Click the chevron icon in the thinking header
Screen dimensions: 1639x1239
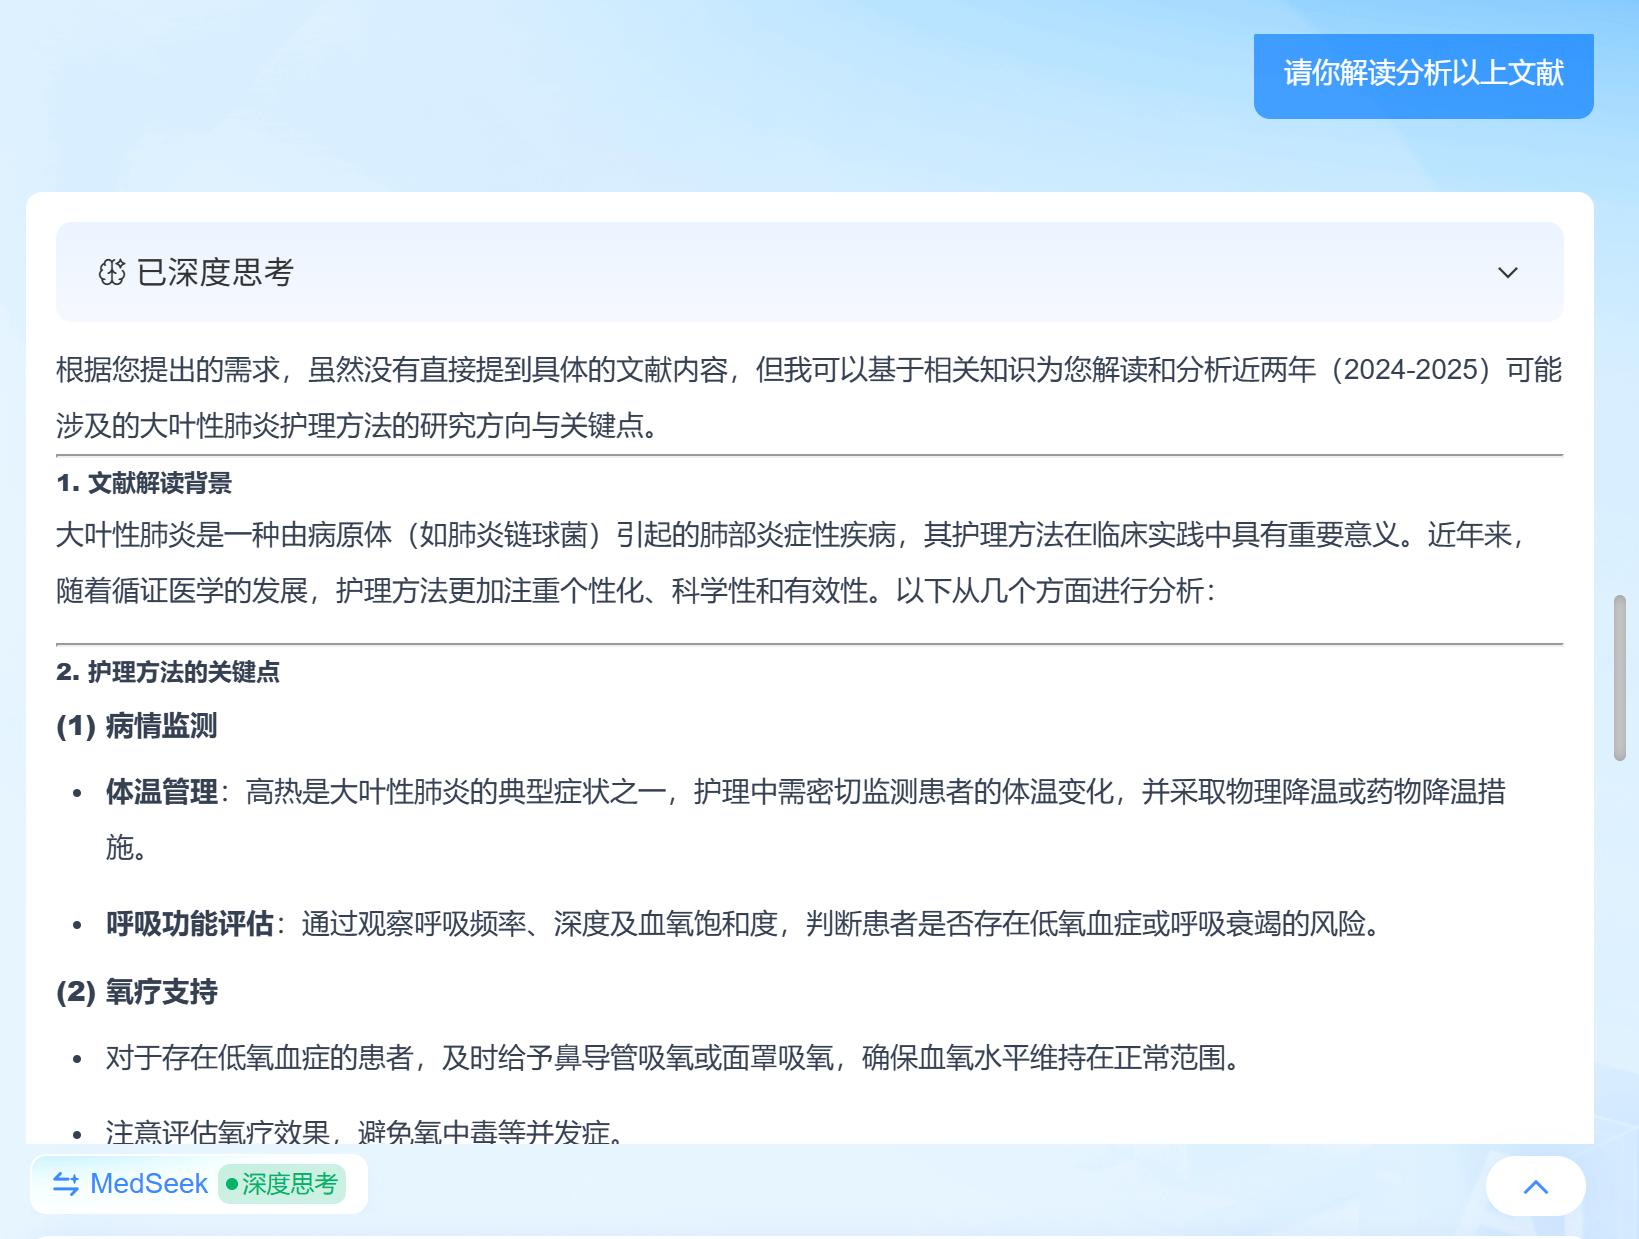pos(1508,272)
